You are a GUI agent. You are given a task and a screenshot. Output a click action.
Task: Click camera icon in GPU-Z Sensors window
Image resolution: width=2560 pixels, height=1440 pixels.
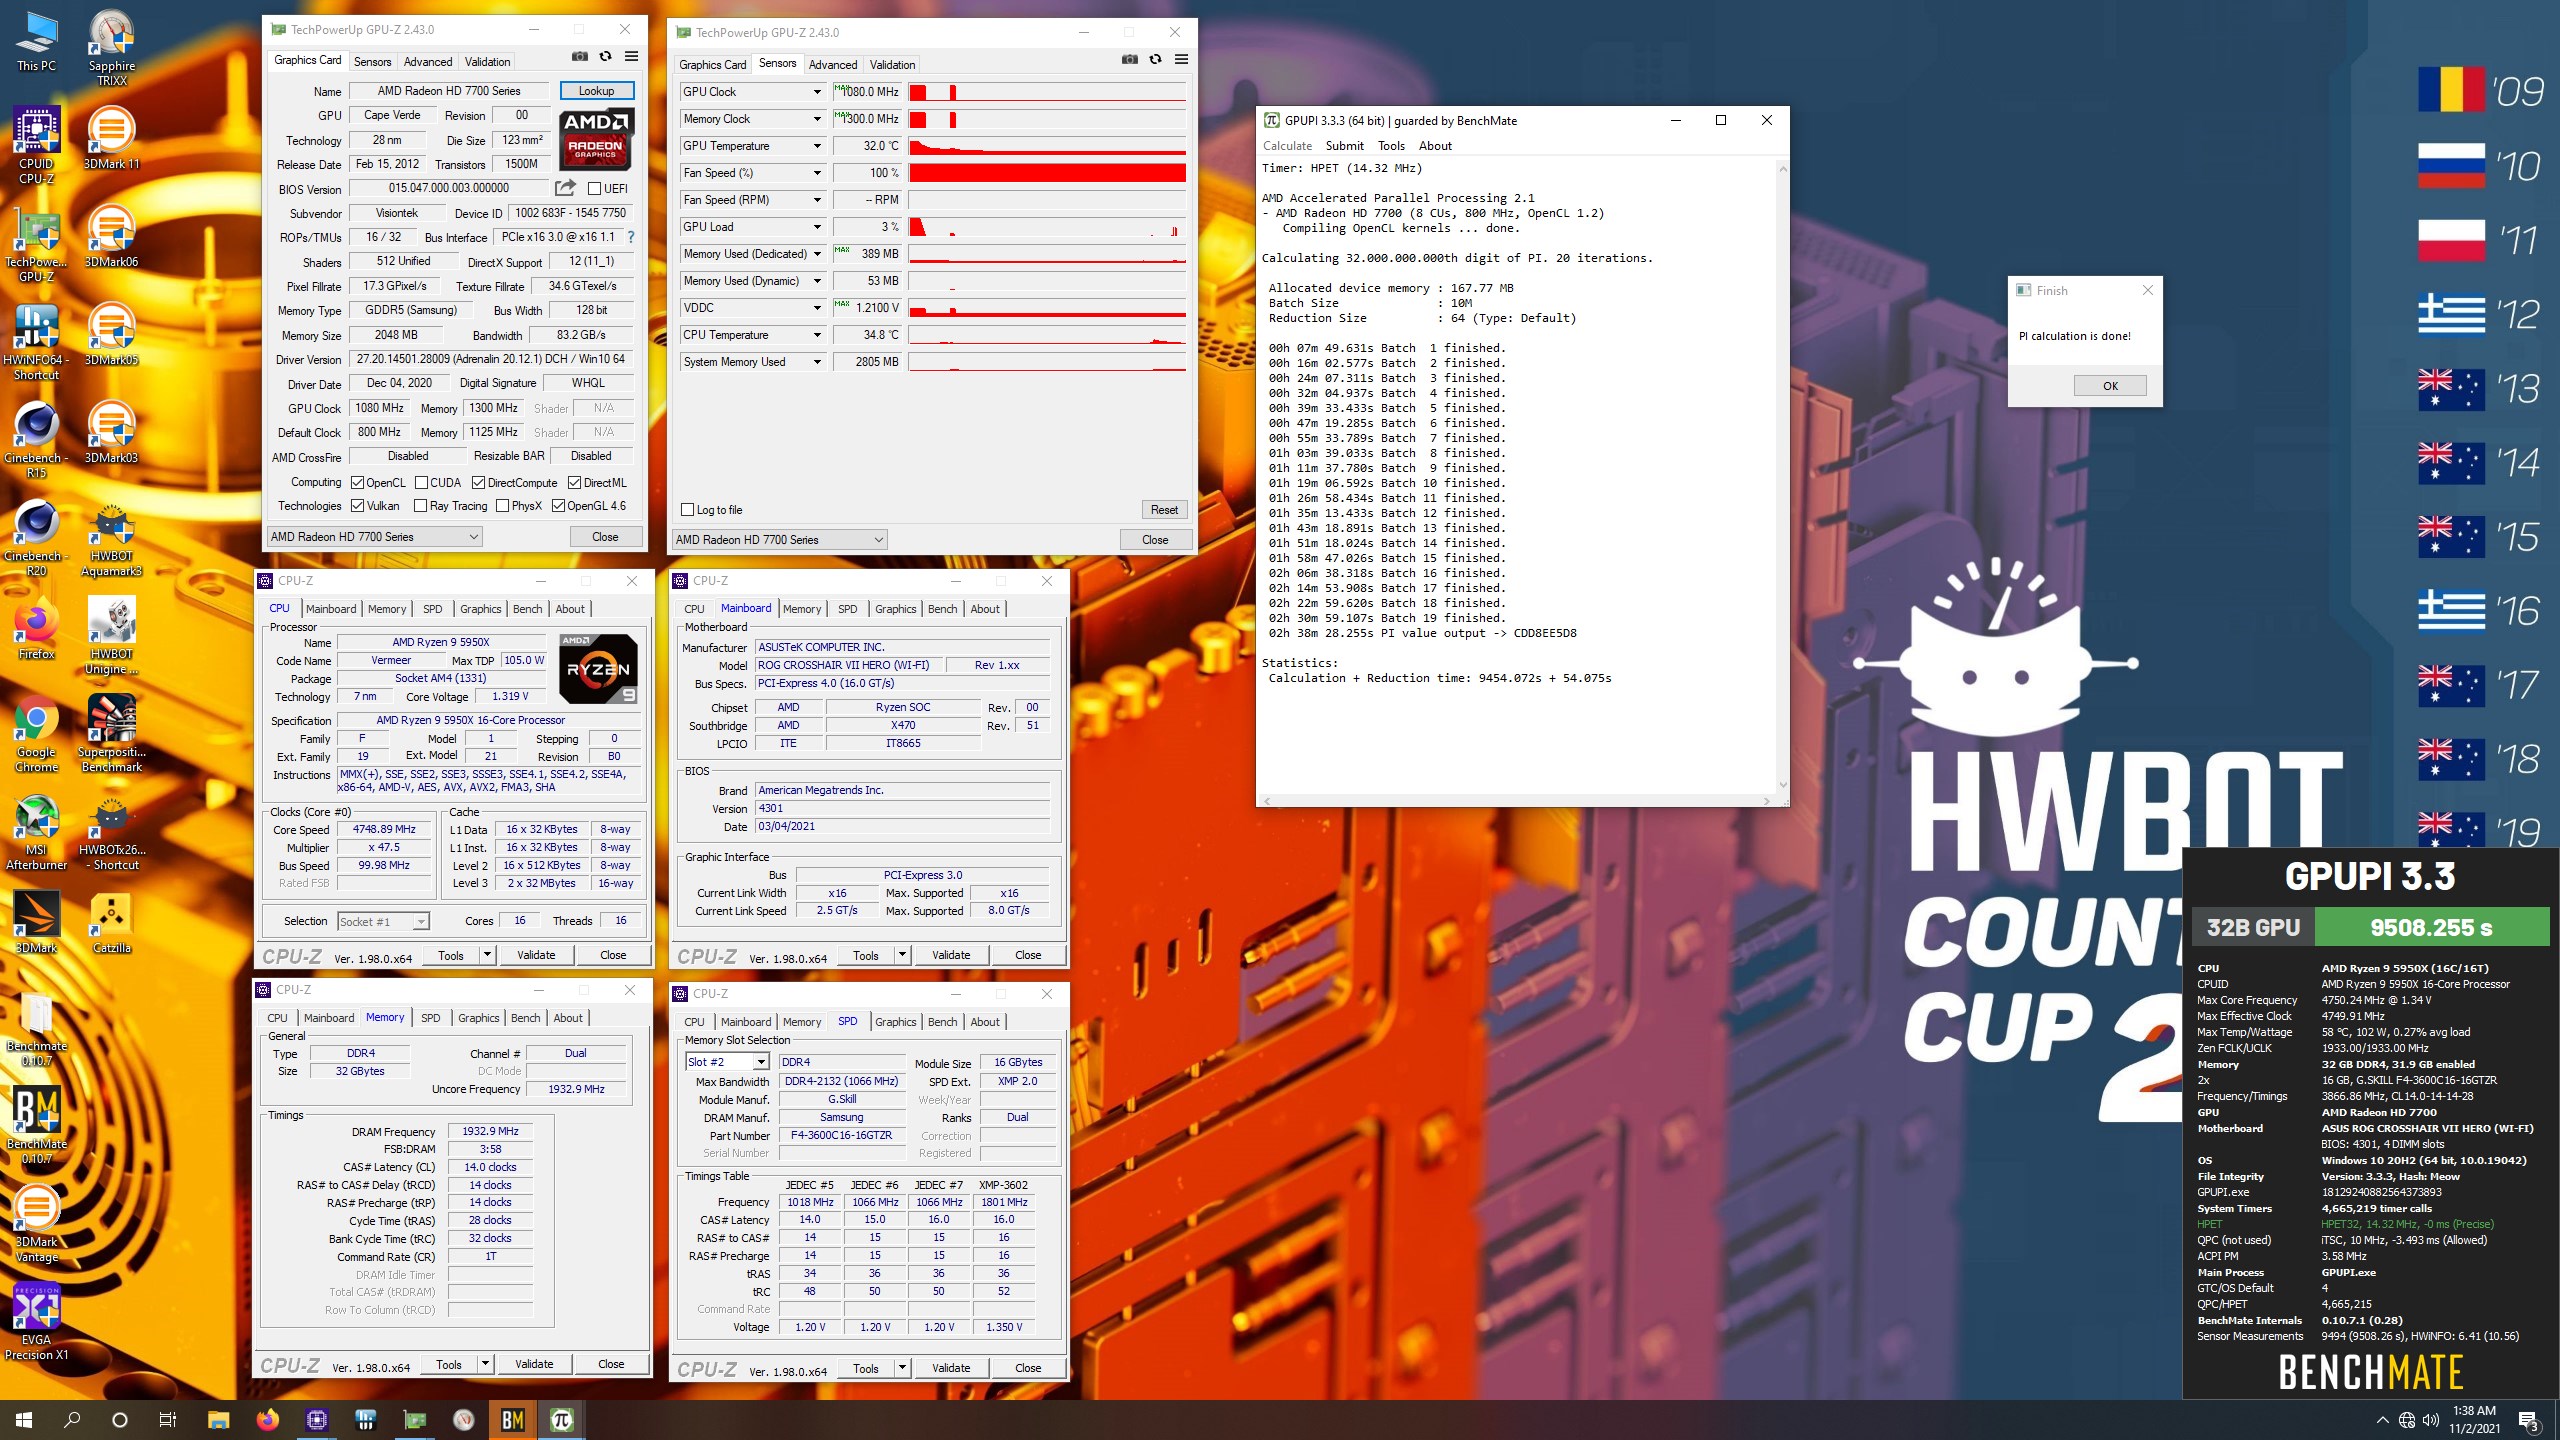tap(1130, 60)
